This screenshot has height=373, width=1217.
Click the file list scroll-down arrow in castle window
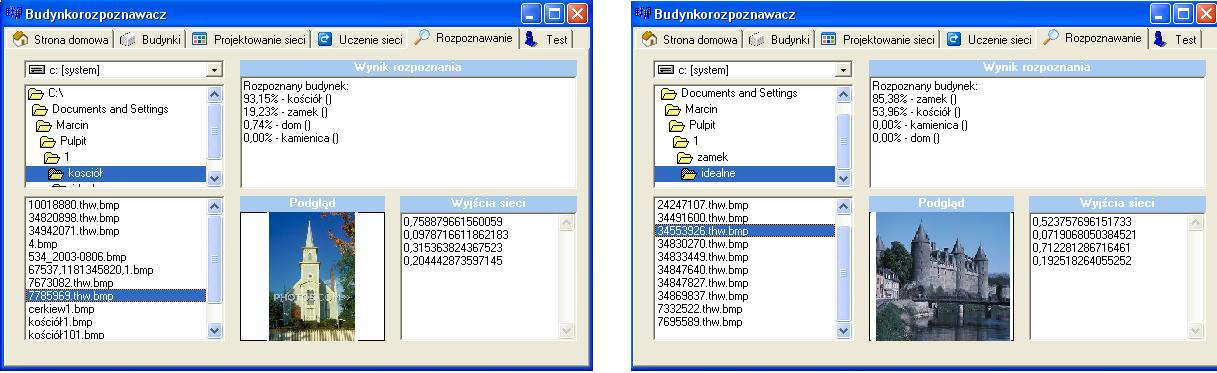[x=843, y=330]
